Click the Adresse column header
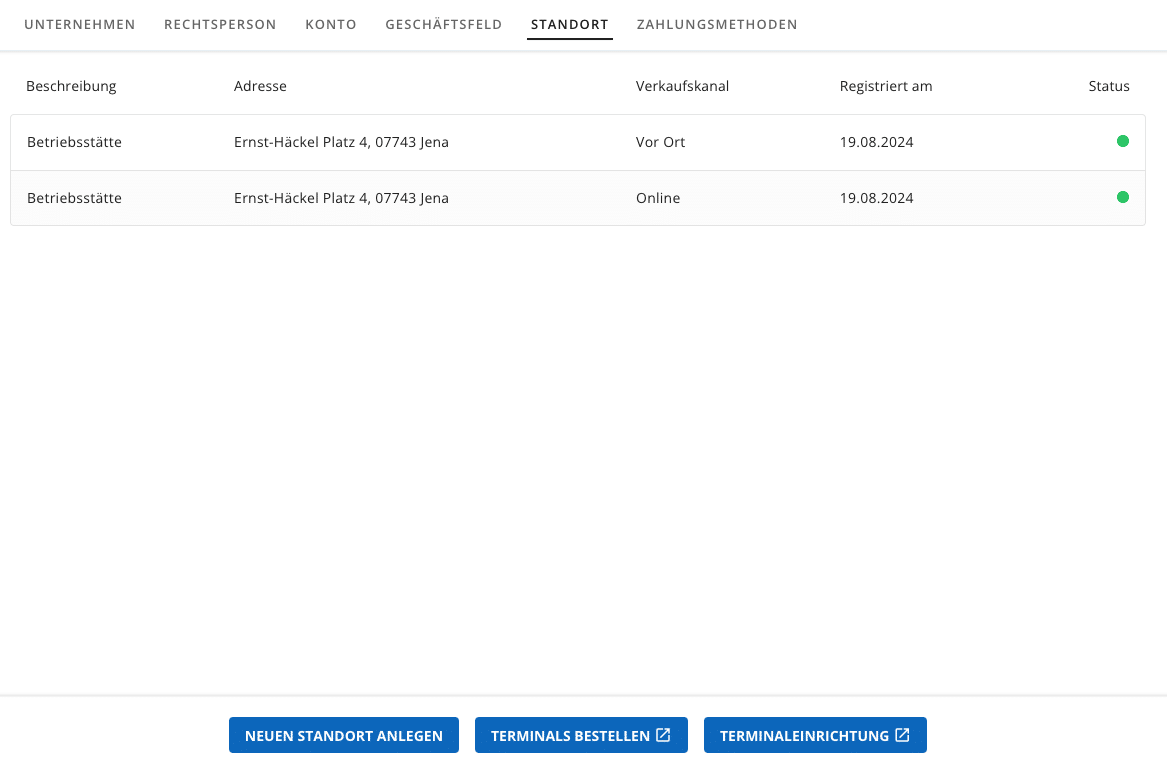This screenshot has height=759, width=1167. point(260,86)
